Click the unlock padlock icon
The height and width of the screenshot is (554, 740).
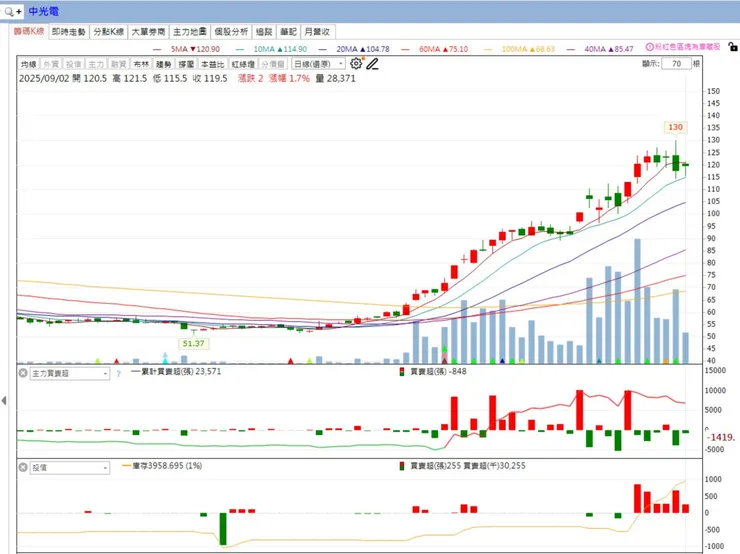732,47
